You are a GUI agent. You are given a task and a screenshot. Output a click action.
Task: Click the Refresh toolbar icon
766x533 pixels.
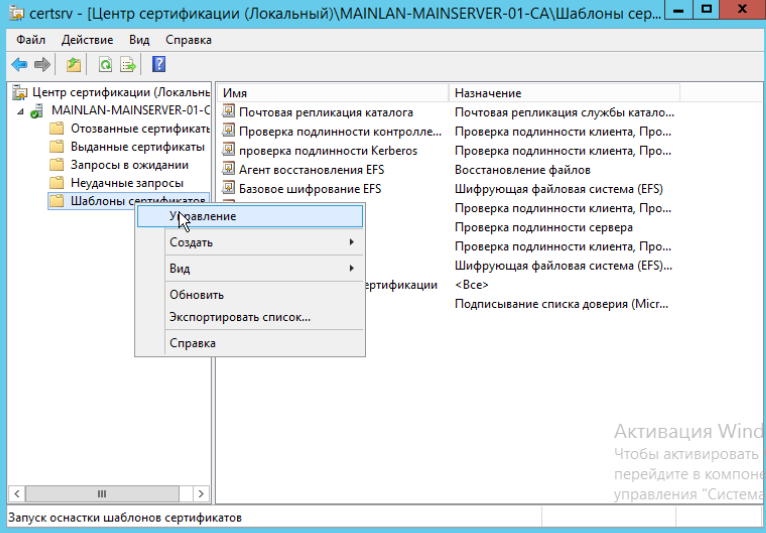pos(105,65)
